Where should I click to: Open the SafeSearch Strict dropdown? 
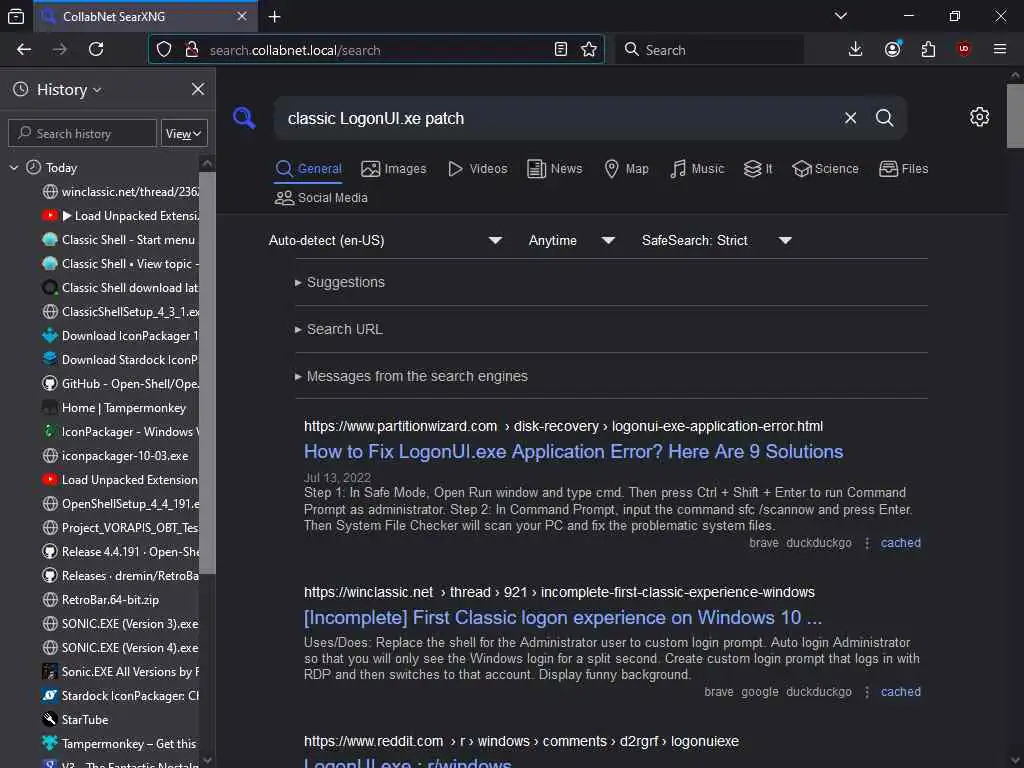click(716, 240)
